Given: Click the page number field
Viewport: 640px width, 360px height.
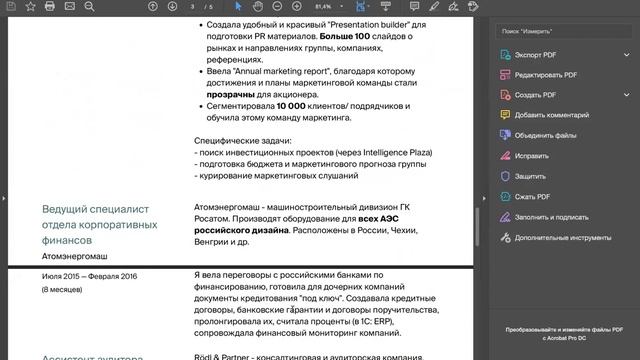Looking at the screenshot, I should [x=192, y=7].
